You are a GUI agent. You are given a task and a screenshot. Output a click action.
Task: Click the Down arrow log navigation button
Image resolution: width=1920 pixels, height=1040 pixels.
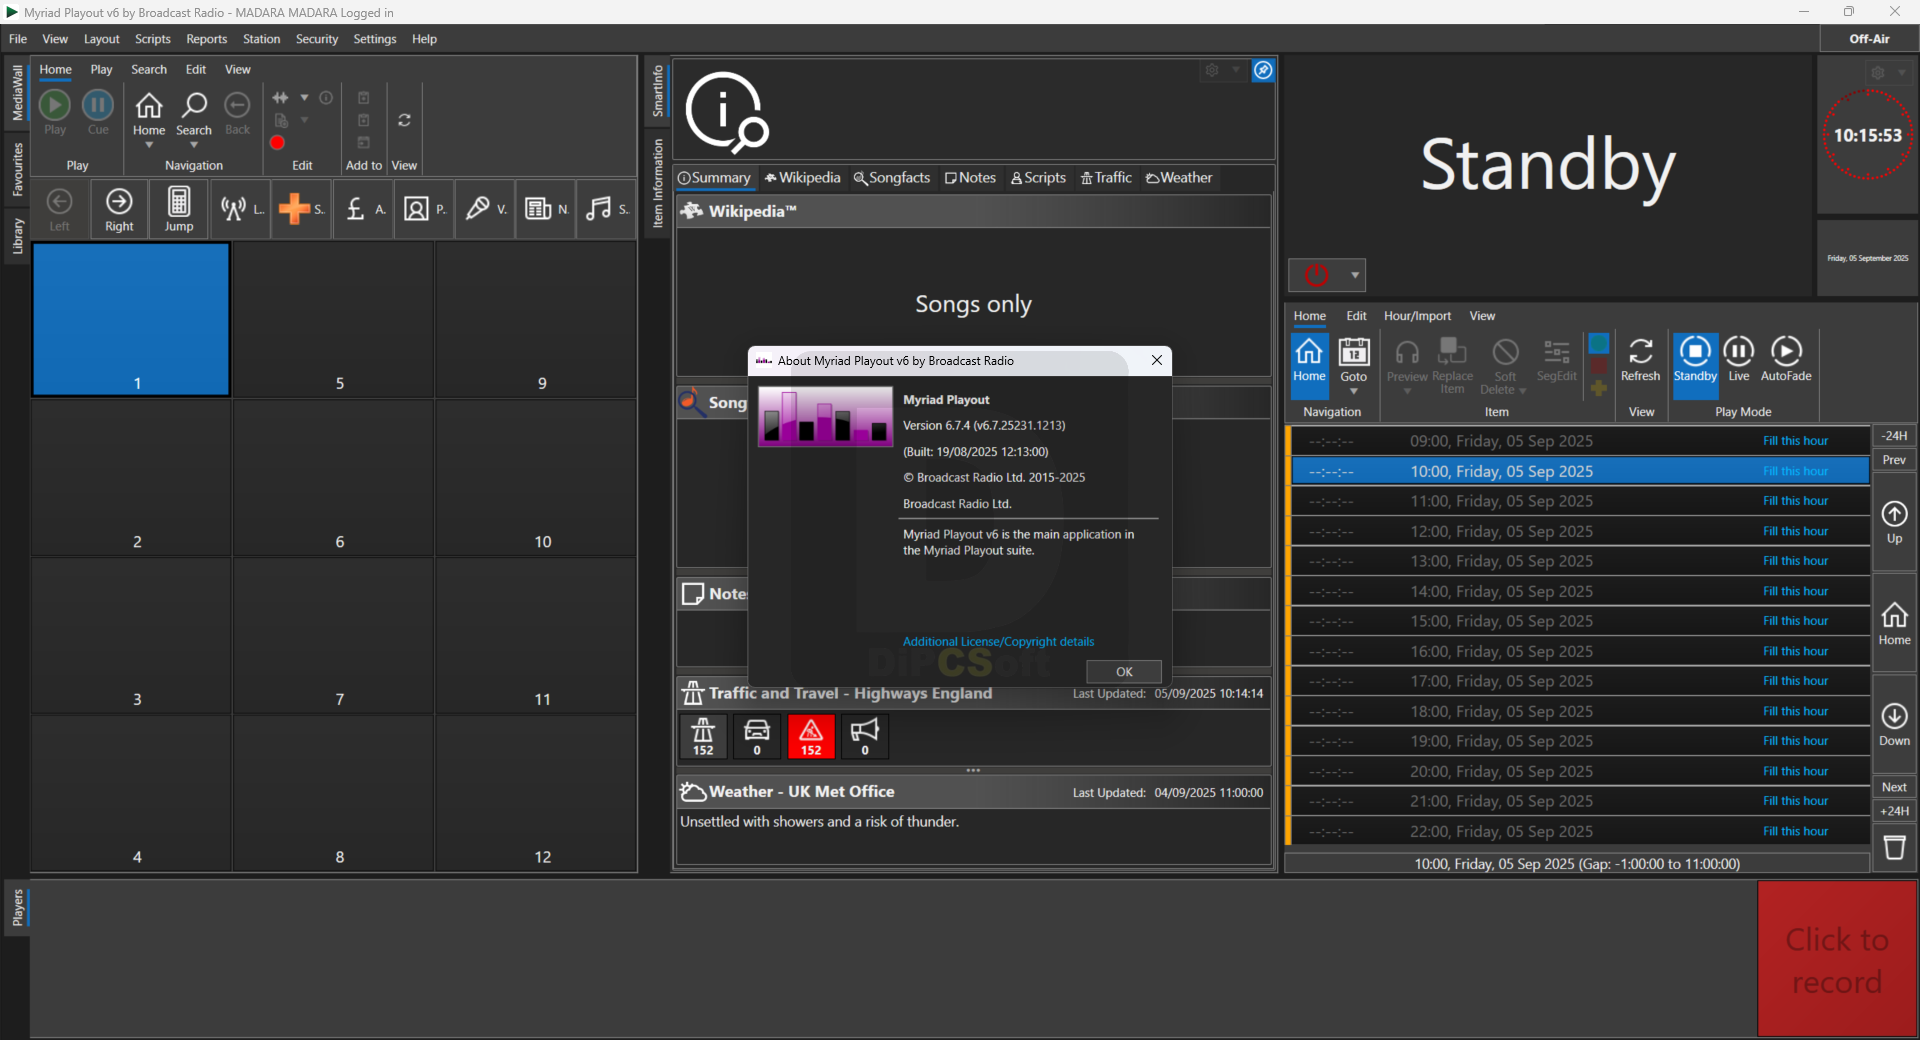(x=1894, y=724)
